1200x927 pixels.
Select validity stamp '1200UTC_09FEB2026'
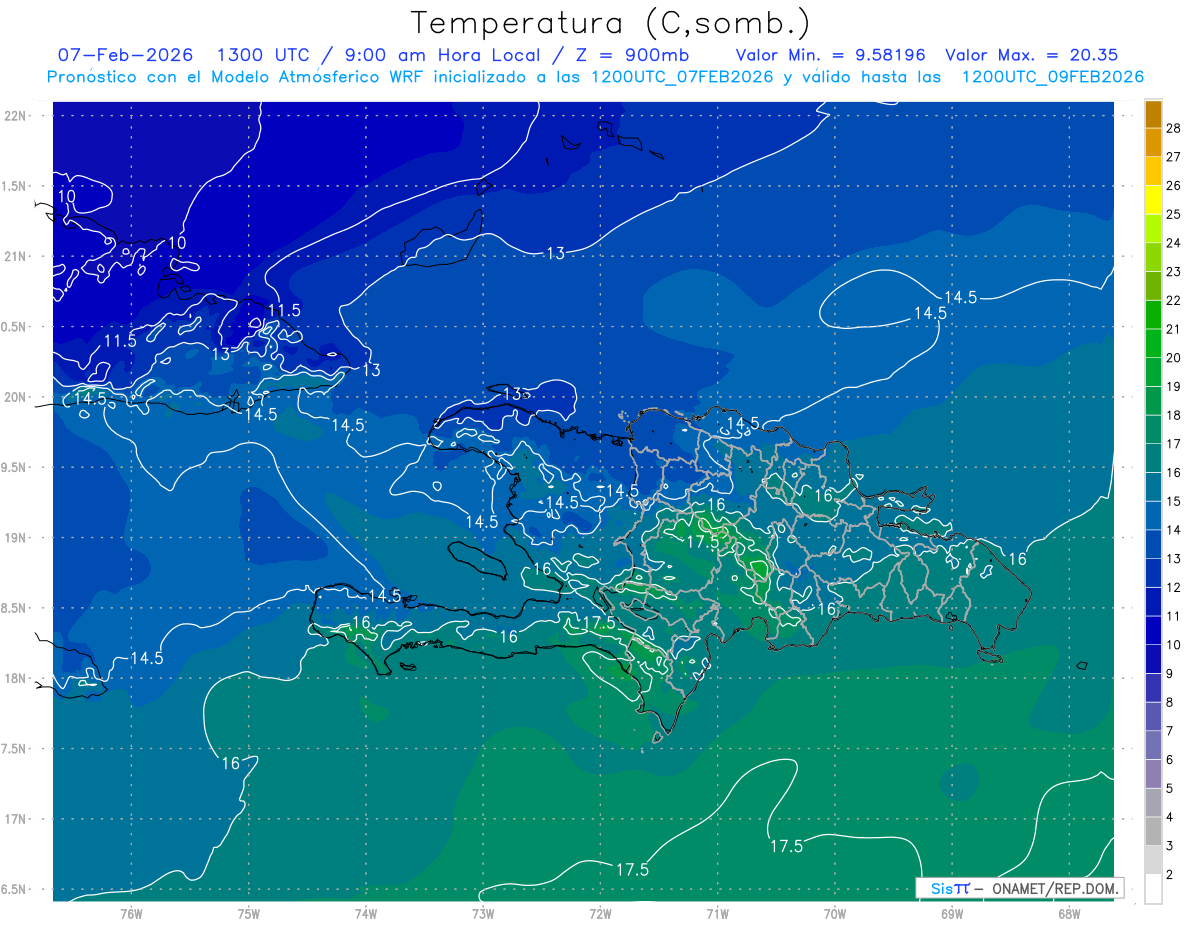click(1052, 76)
